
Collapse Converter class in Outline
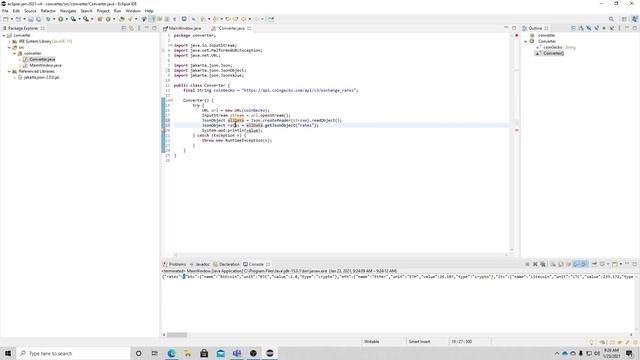click(x=526, y=41)
